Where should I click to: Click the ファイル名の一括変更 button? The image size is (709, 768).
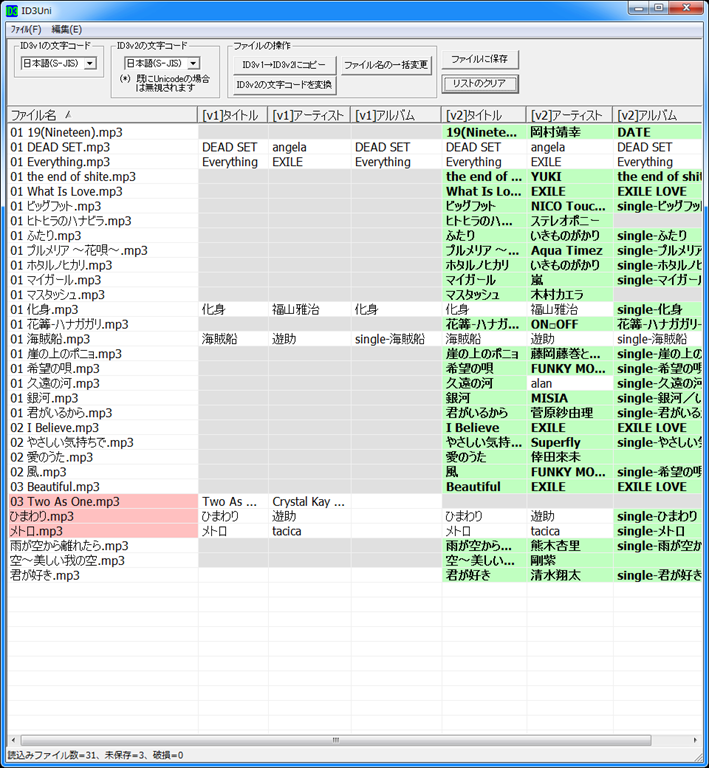pos(386,65)
